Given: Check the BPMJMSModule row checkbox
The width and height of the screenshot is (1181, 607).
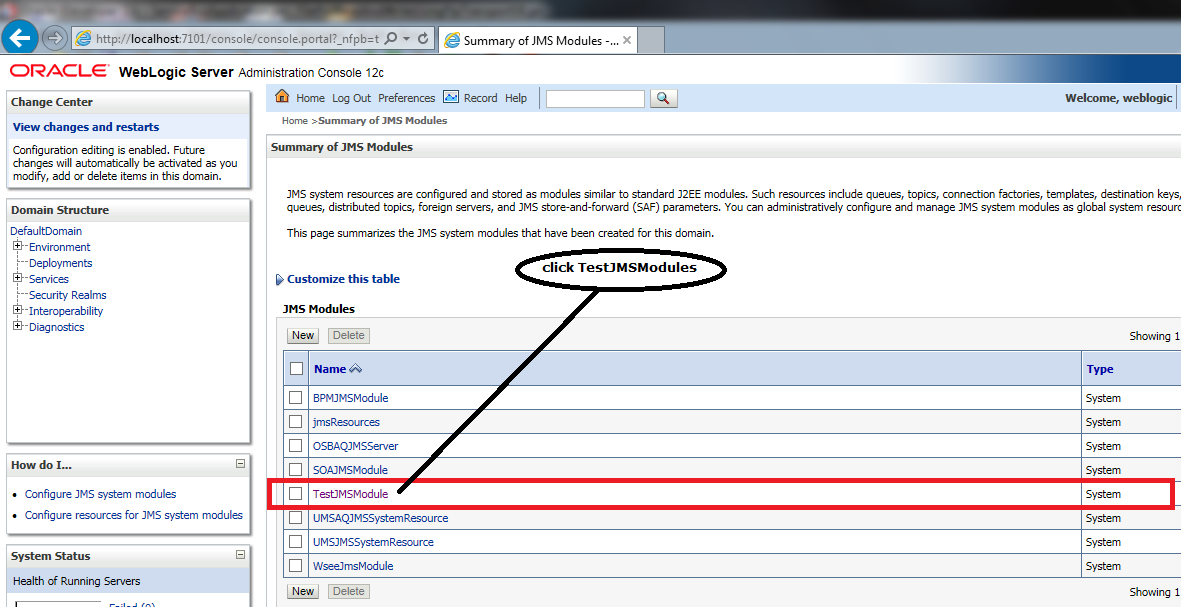Looking at the screenshot, I should coord(296,398).
